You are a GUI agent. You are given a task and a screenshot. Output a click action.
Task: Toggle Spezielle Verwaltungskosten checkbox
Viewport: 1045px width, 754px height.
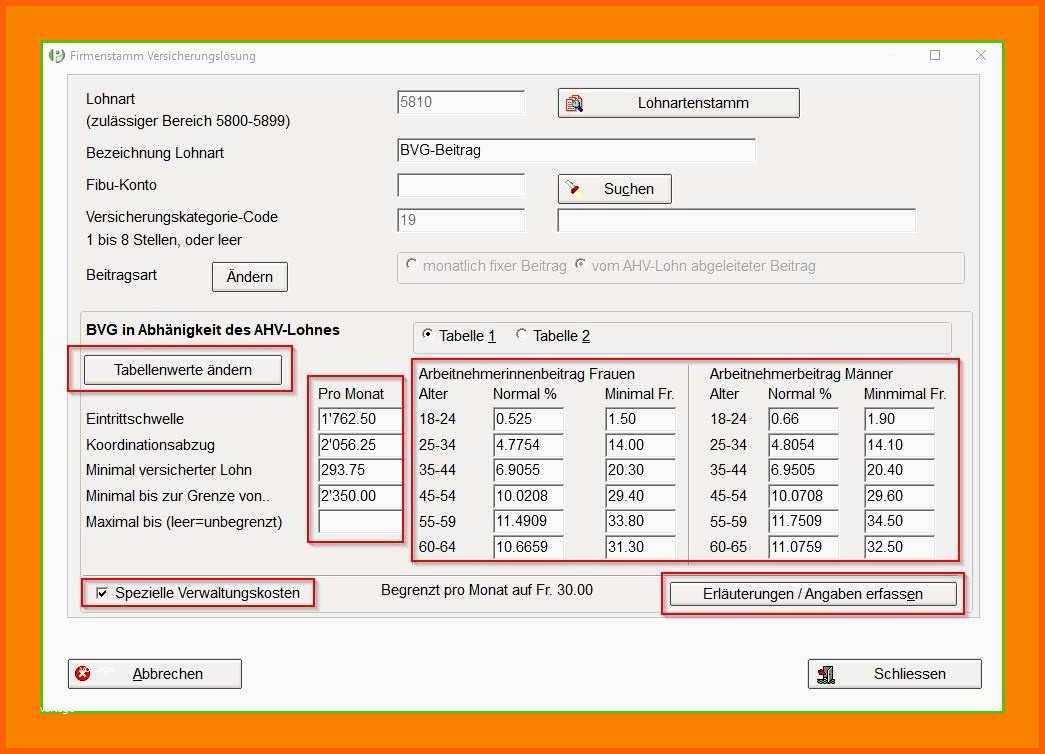(102, 593)
